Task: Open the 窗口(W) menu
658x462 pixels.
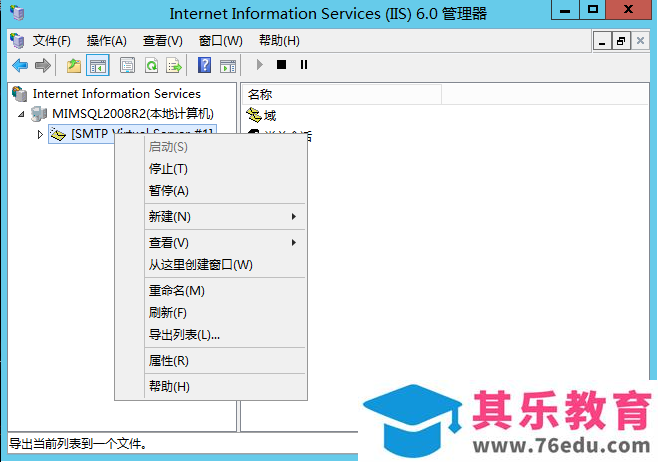Action: tap(220, 41)
